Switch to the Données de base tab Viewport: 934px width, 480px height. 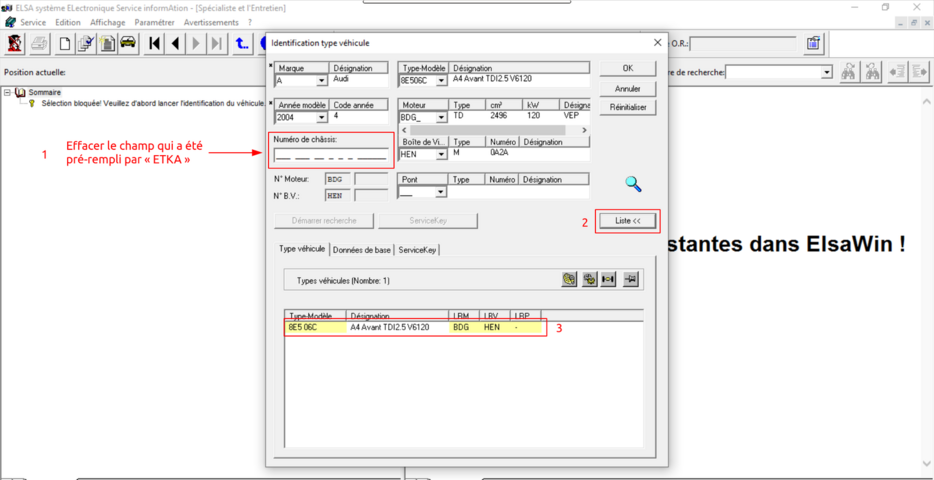pyautogui.click(x=362, y=250)
